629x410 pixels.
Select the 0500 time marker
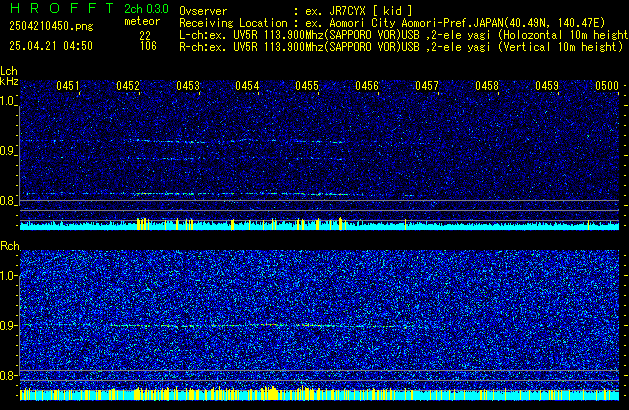tap(607, 86)
